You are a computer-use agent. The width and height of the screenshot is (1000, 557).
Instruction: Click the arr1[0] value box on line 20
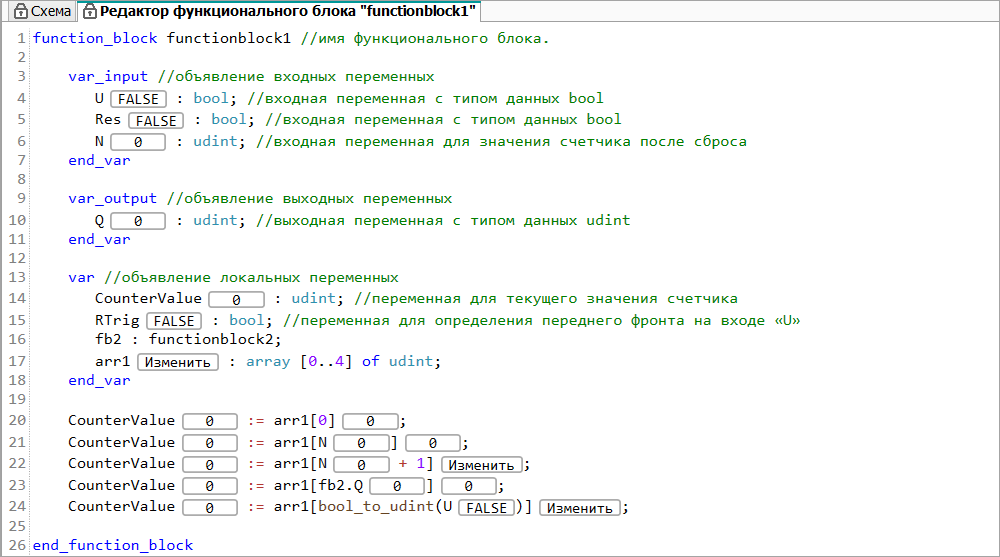[370, 422]
